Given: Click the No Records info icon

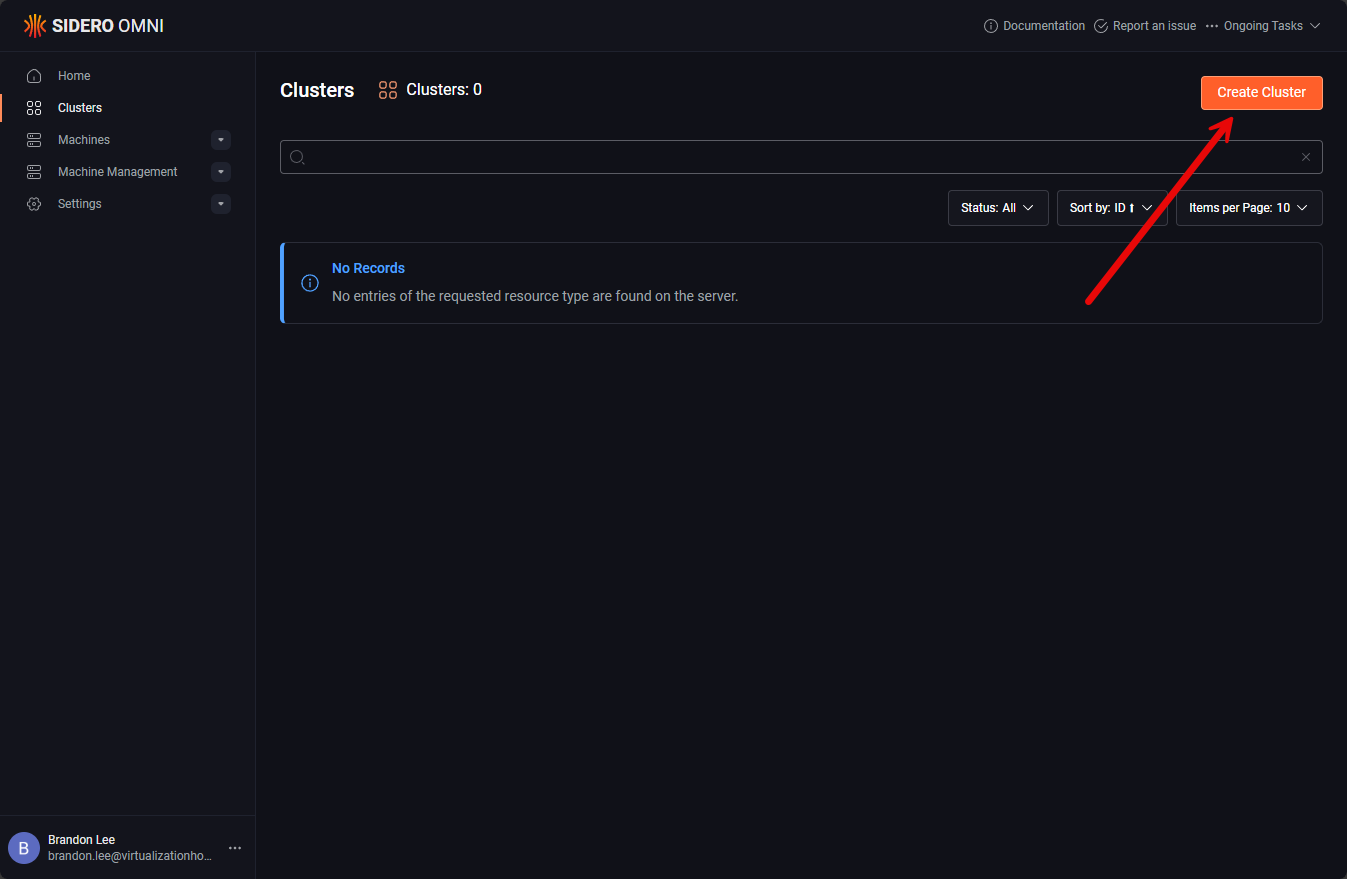Looking at the screenshot, I should [x=310, y=283].
